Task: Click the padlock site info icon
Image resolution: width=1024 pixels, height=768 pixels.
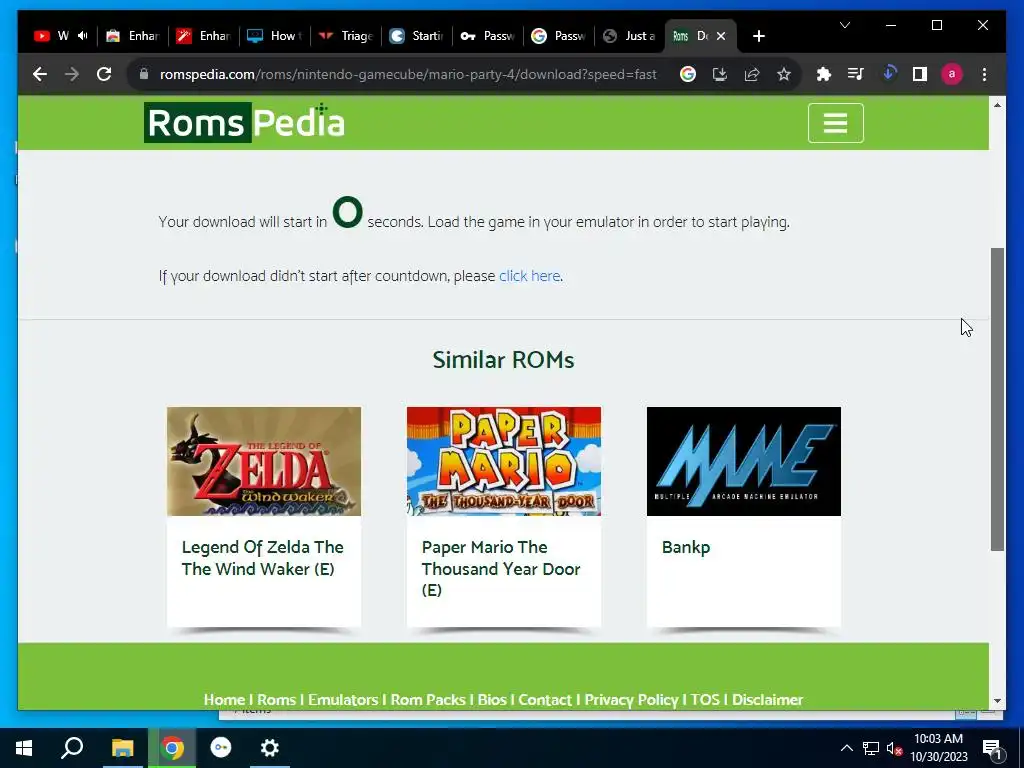Action: point(144,74)
